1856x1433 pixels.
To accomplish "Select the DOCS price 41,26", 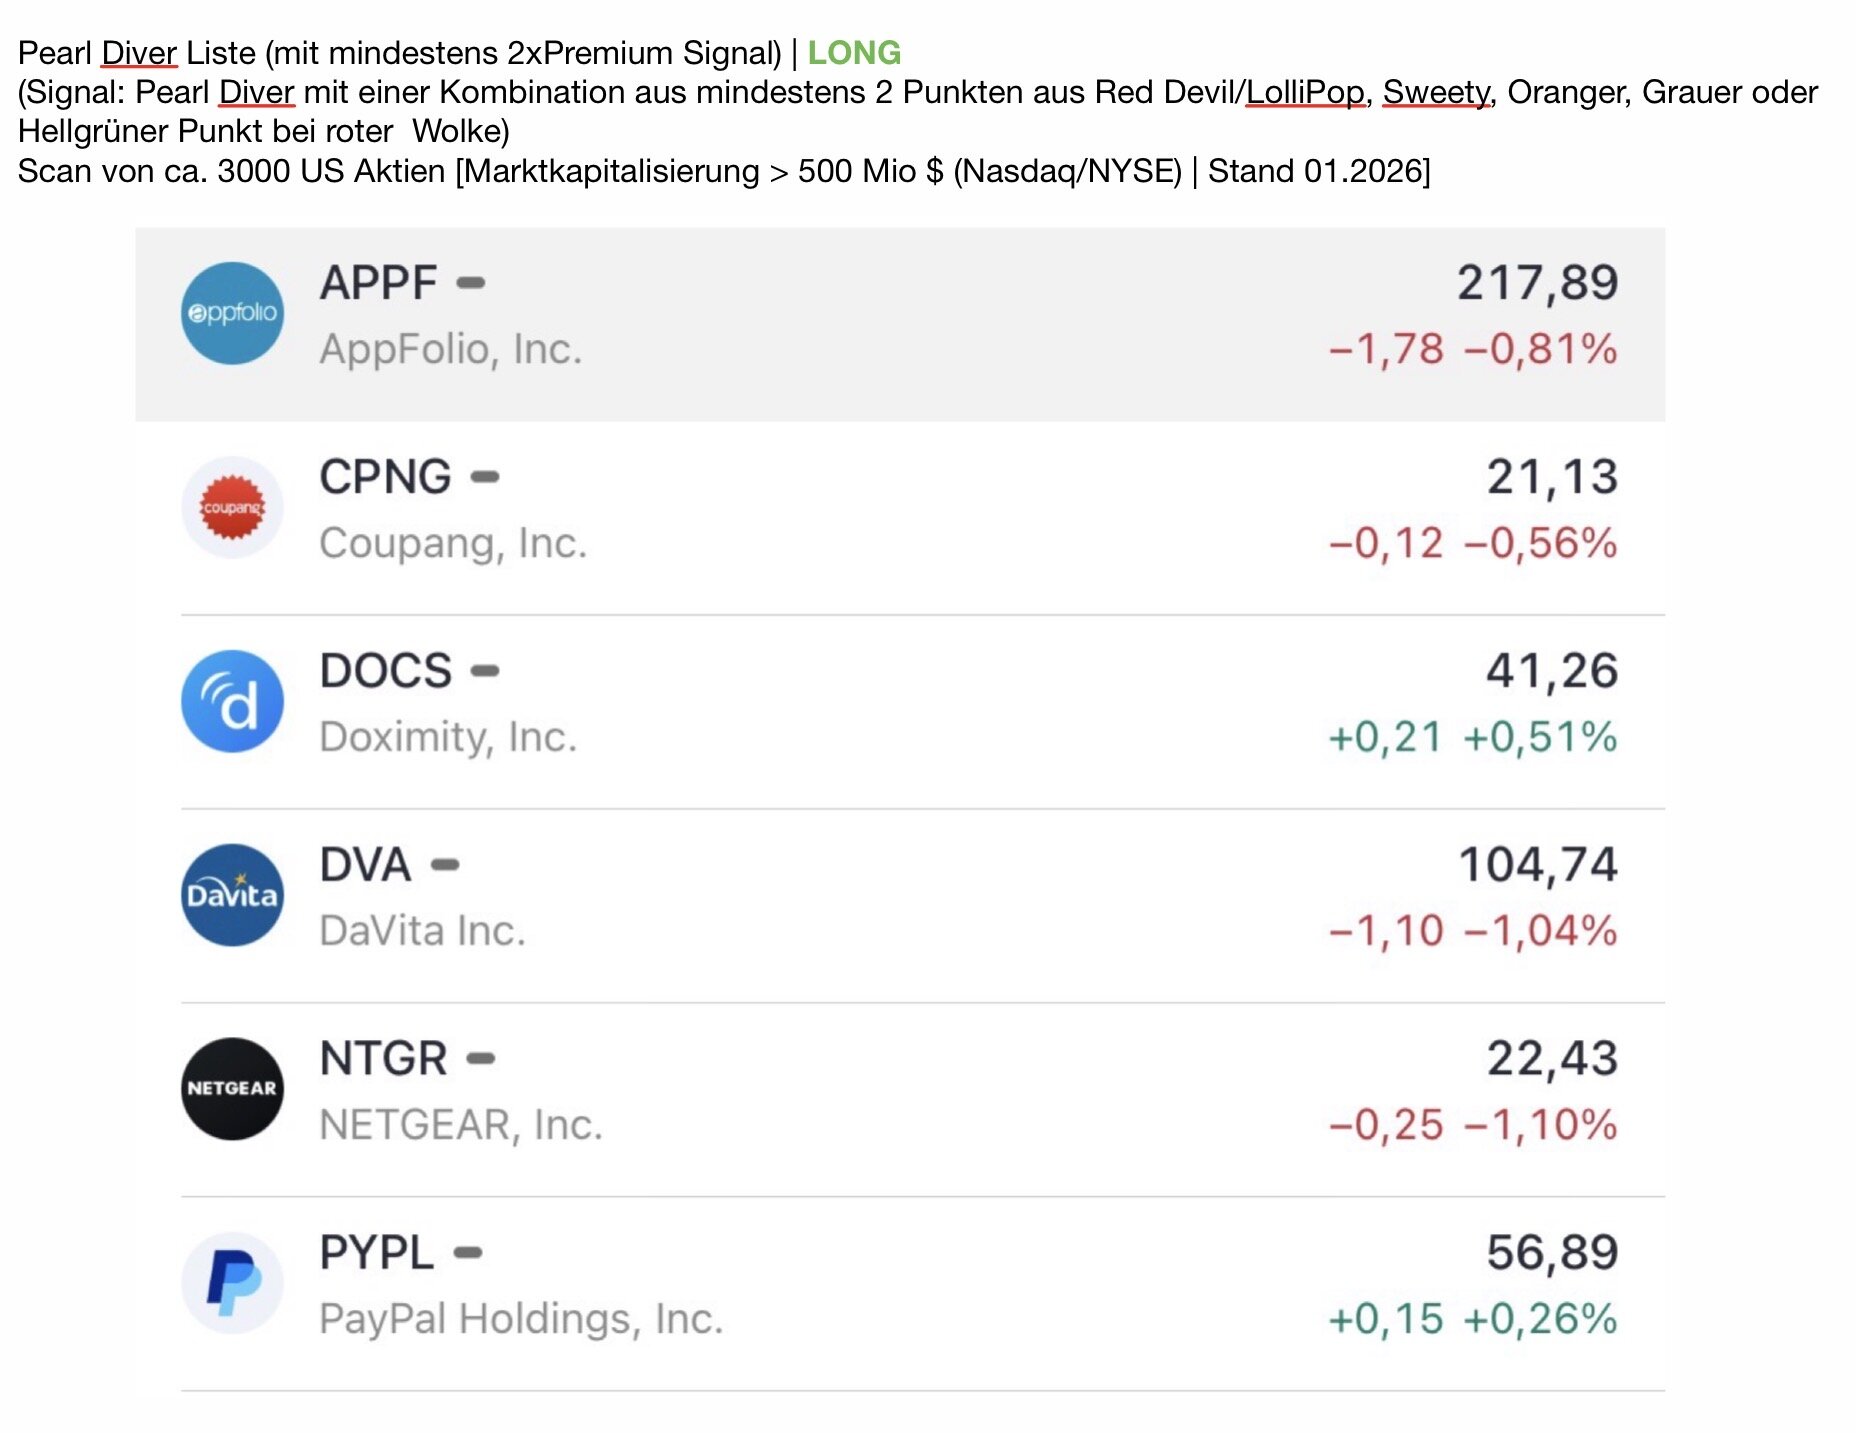I will 1551,671.
